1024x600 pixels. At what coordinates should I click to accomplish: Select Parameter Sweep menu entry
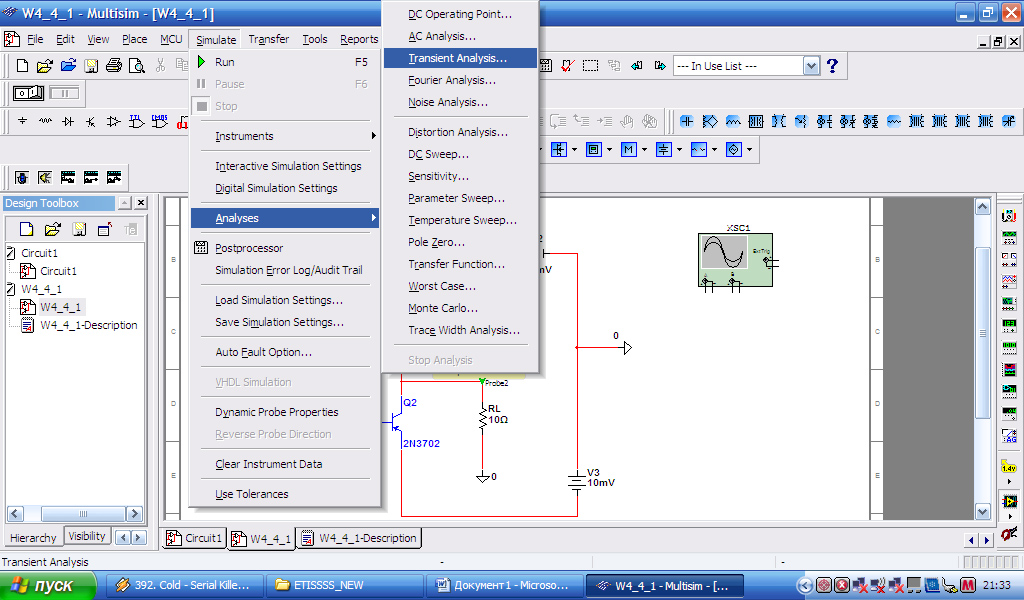pyautogui.click(x=460, y=198)
